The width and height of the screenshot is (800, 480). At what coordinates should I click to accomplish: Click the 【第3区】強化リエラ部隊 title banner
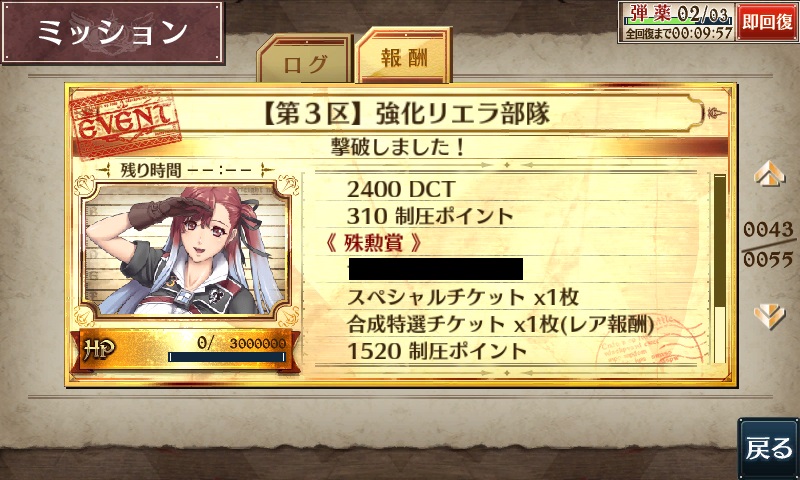tap(406, 114)
